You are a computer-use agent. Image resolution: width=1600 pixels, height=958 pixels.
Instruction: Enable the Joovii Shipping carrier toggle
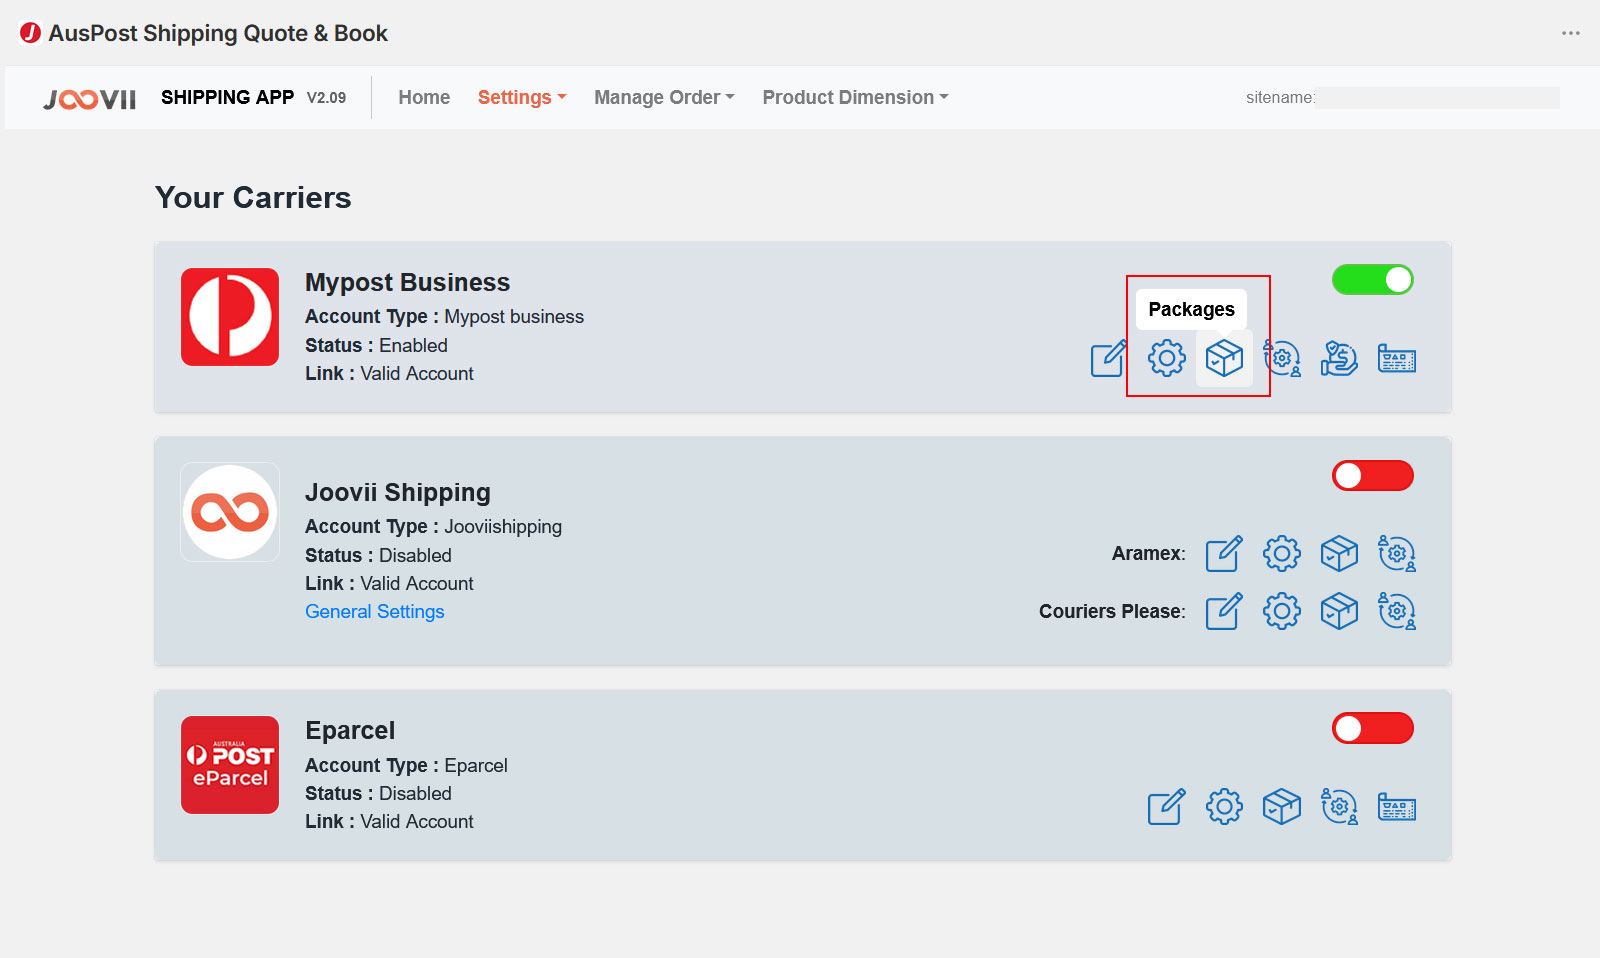coord(1372,476)
